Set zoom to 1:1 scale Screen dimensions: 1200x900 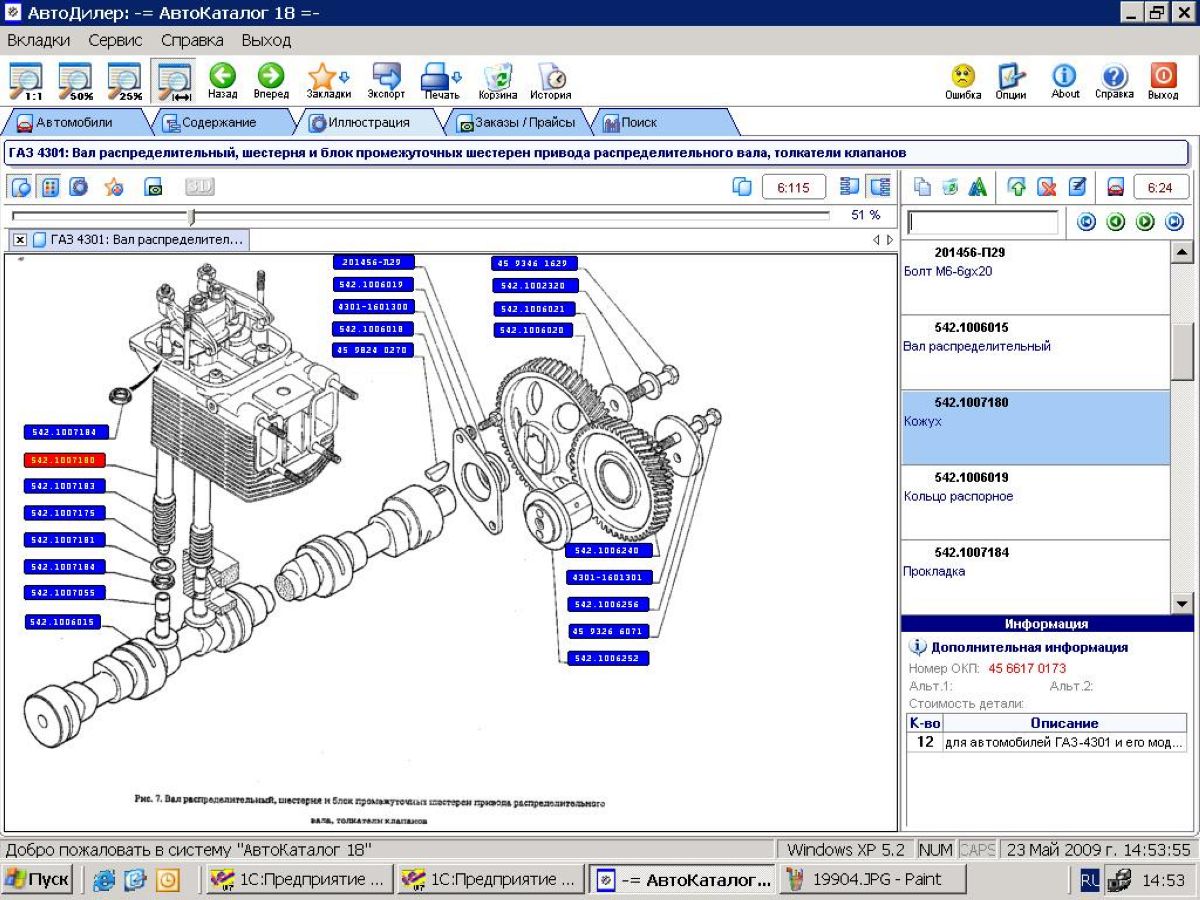pos(25,81)
